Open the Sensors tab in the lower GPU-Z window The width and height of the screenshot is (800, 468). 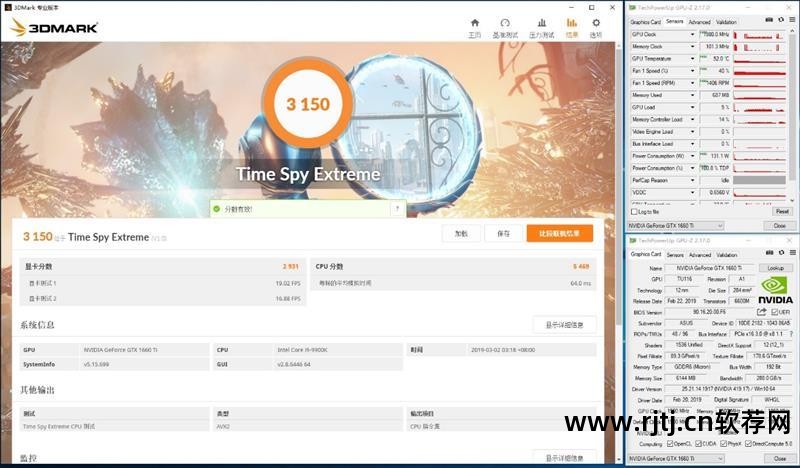point(674,255)
